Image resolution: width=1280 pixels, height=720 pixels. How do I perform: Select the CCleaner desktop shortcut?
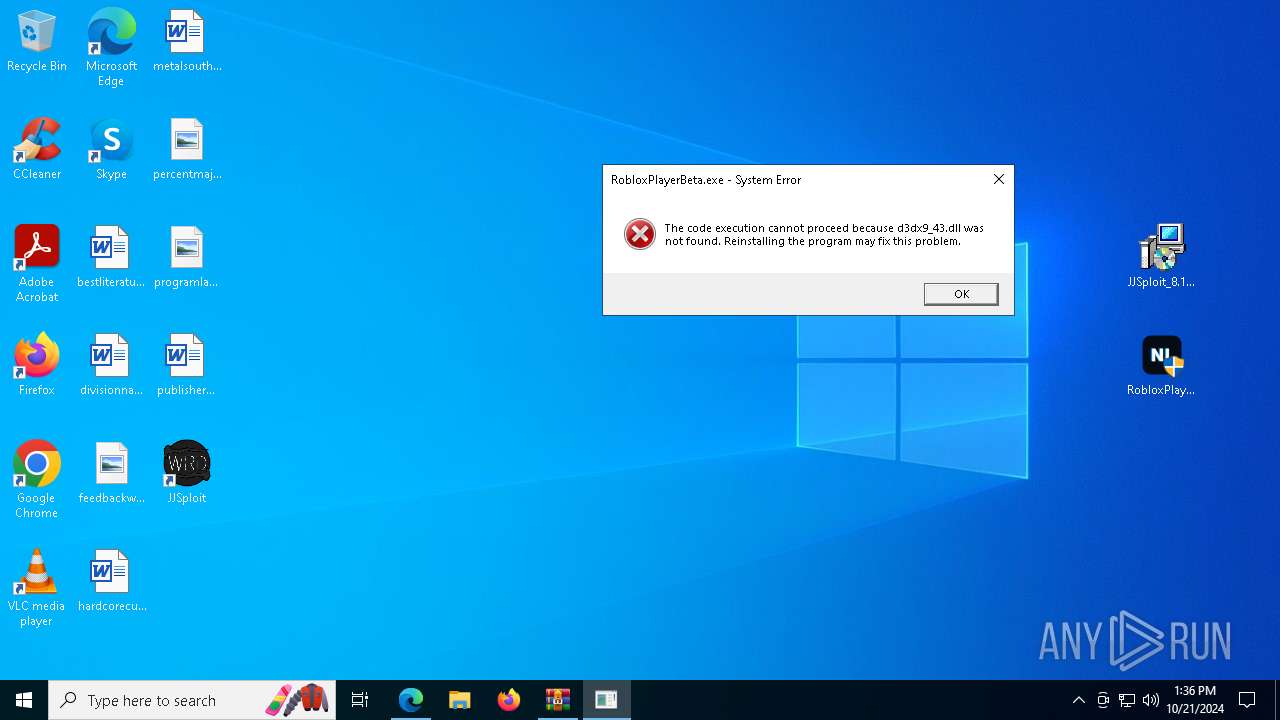click(x=37, y=150)
